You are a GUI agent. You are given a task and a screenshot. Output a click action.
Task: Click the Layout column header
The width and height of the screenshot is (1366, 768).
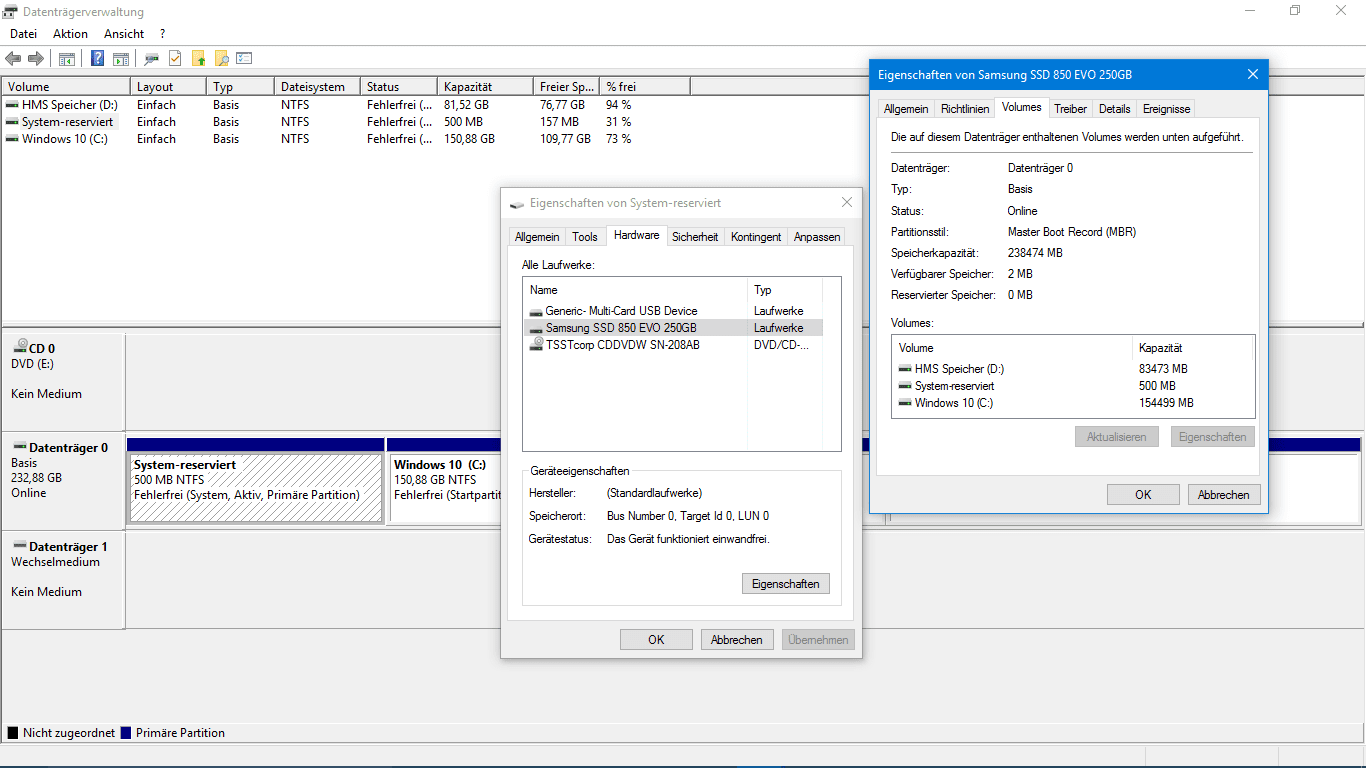tap(168, 87)
